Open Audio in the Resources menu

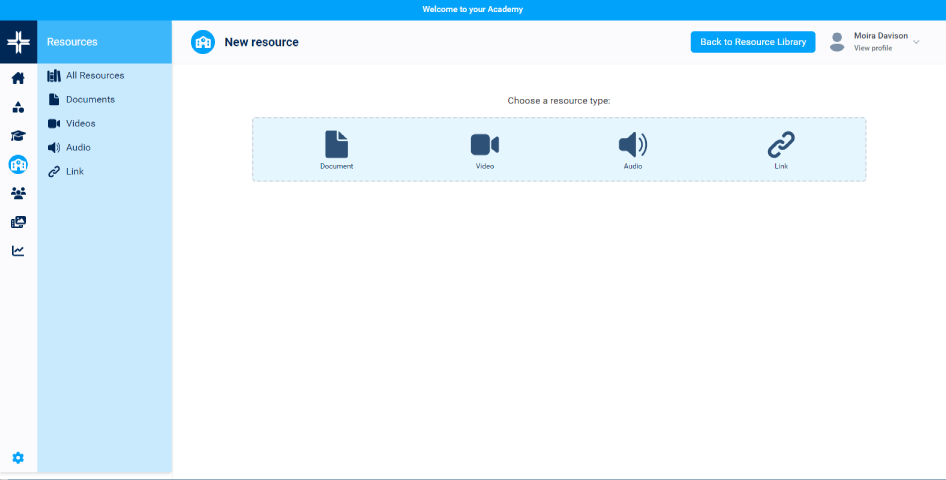tap(77, 148)
